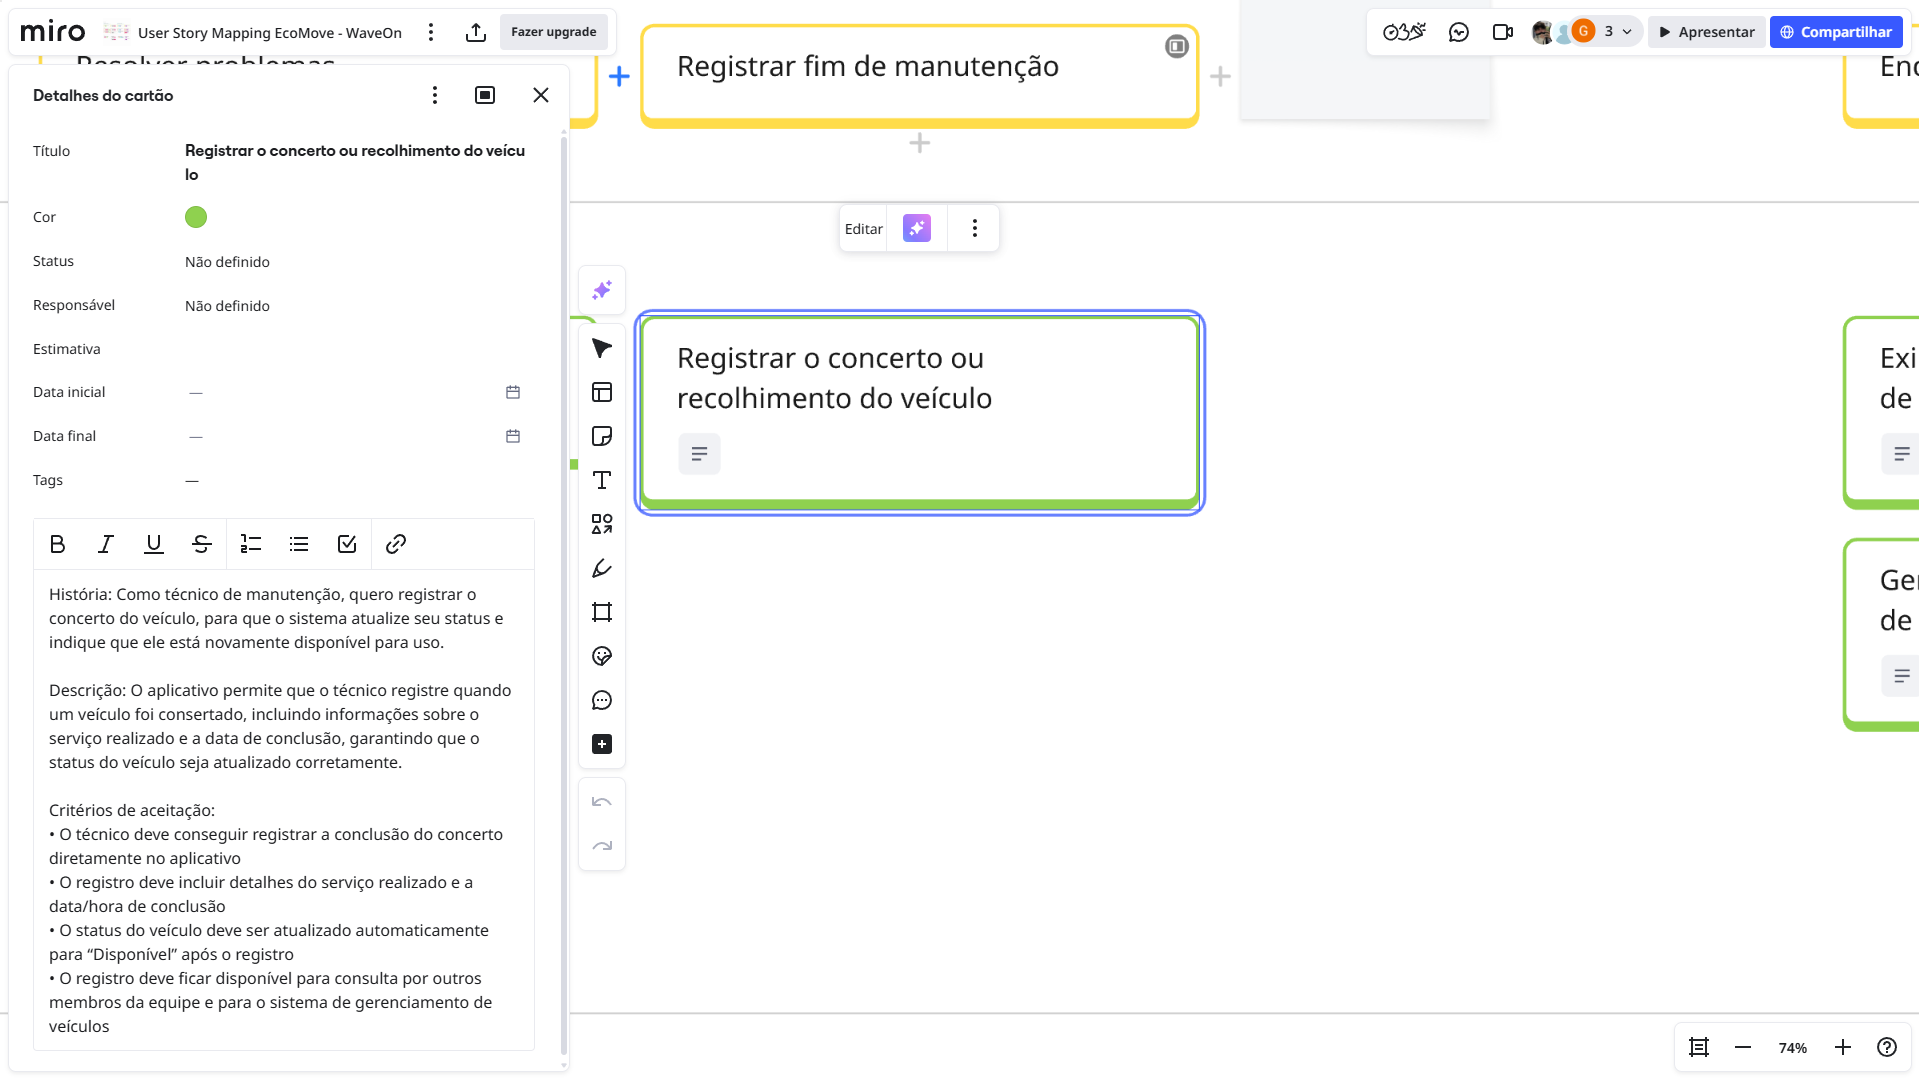Click the Apresentar button
Viewport: 1919px width, 1079px height.
pos(1706,32)
